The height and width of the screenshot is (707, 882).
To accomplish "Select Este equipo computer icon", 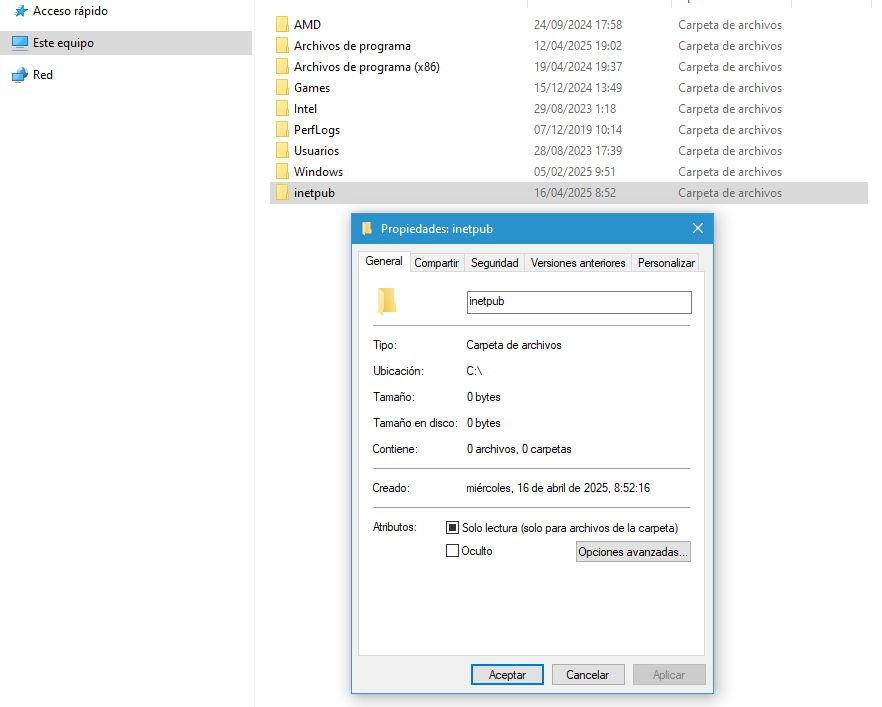I will coord(20,43).
